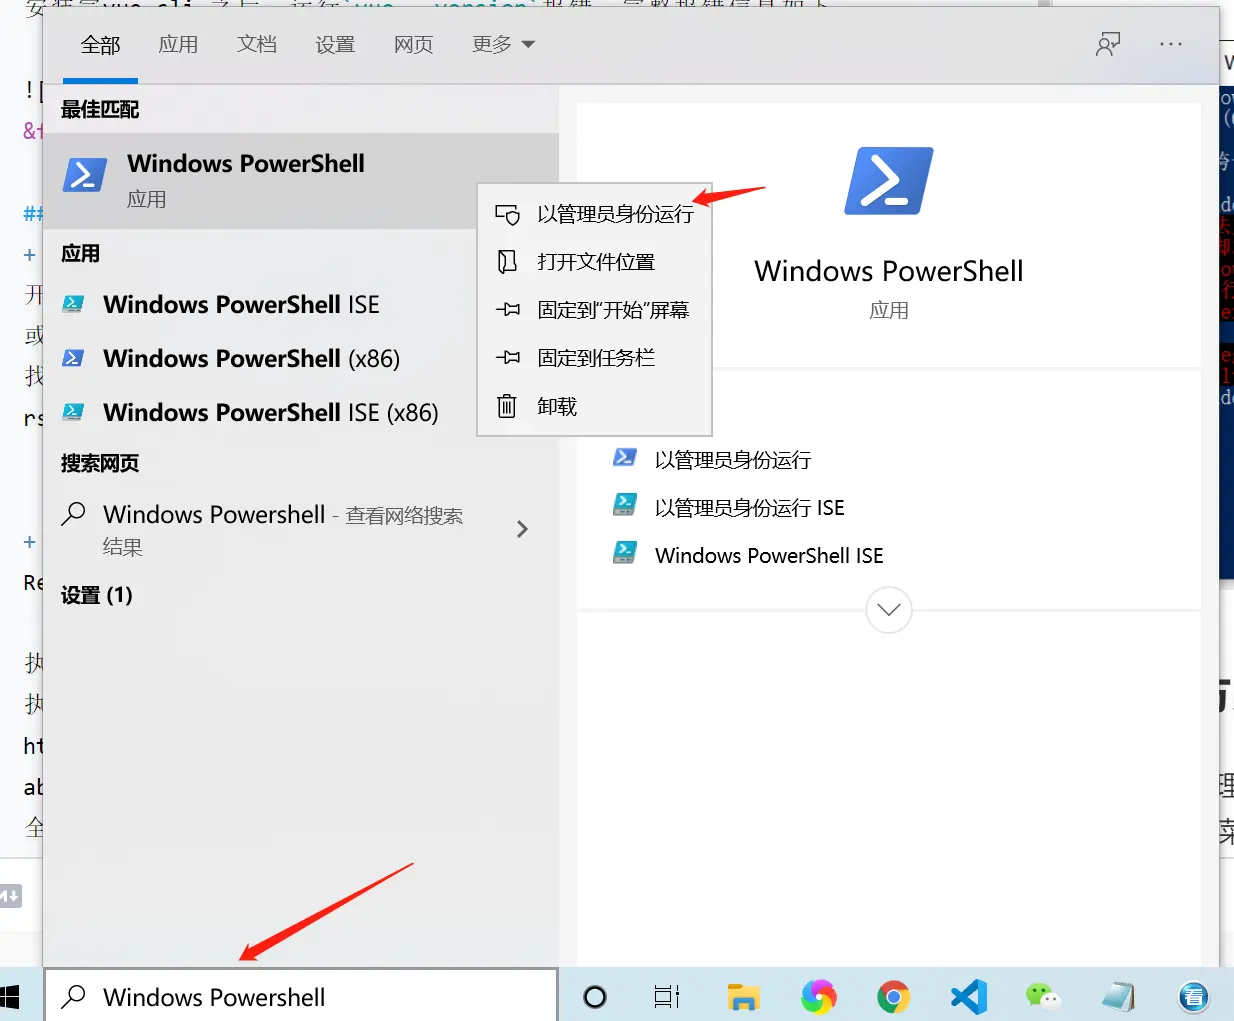Open Windows PowerShell (x86) result
Image resolution: width=1234 pixels, height=1021 pixels.
click(x=251, y=358)
